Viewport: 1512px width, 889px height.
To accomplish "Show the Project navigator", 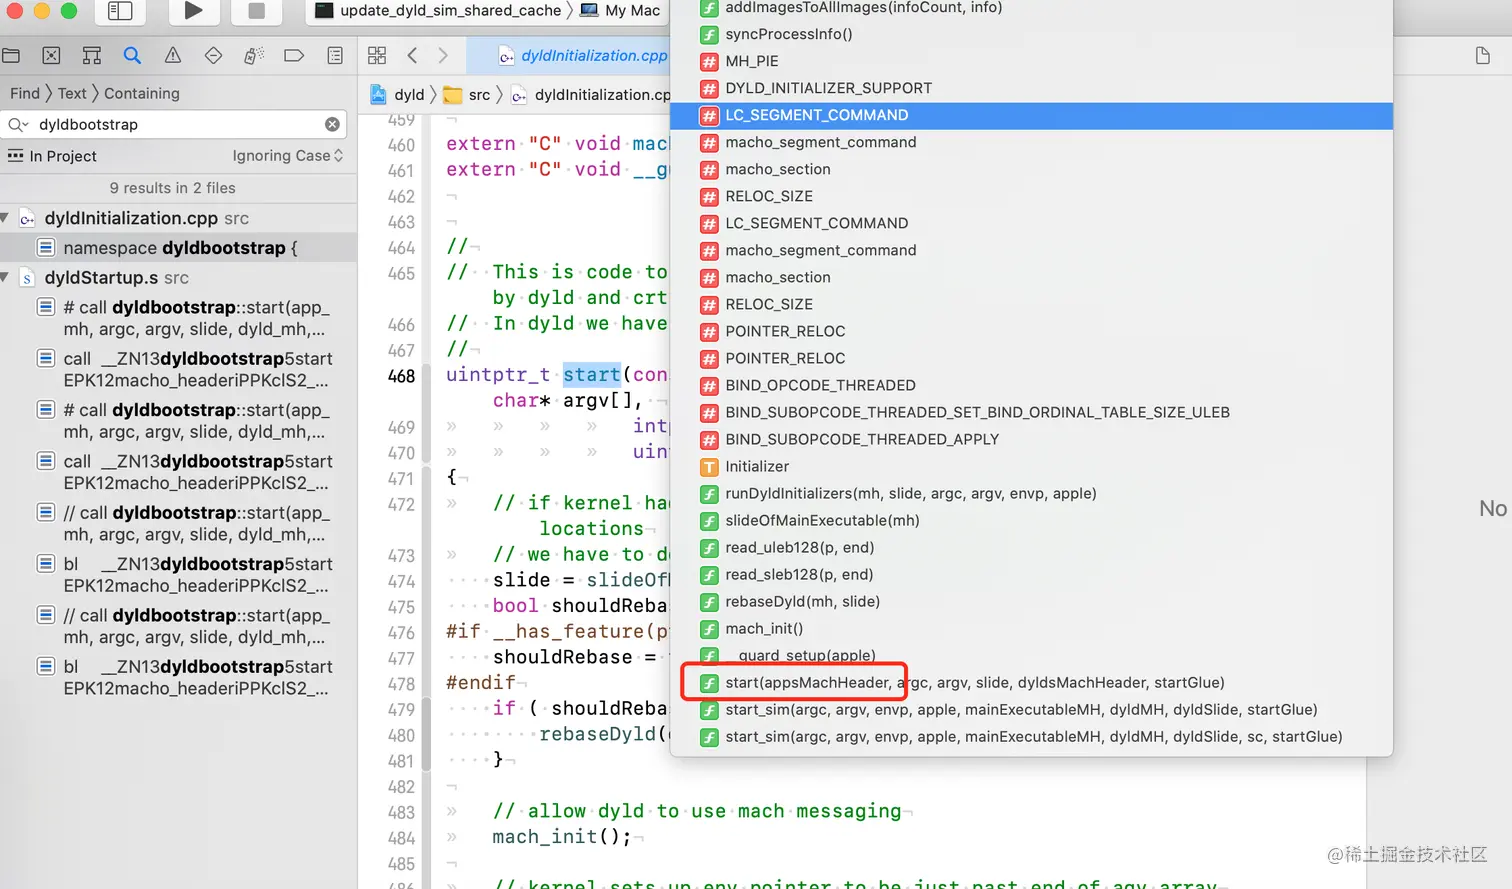I will (11, 56).
